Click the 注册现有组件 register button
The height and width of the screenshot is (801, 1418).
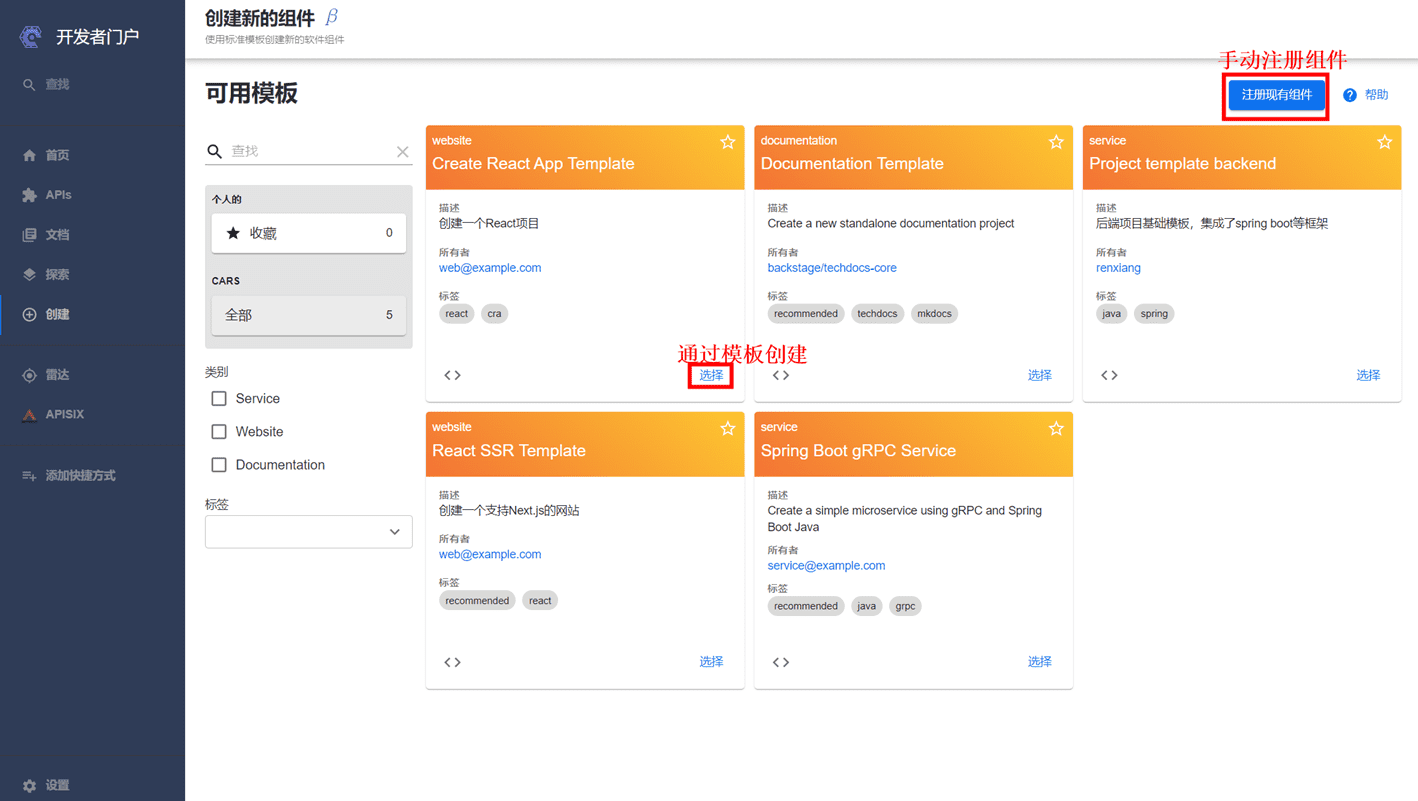click(1276, 95)
